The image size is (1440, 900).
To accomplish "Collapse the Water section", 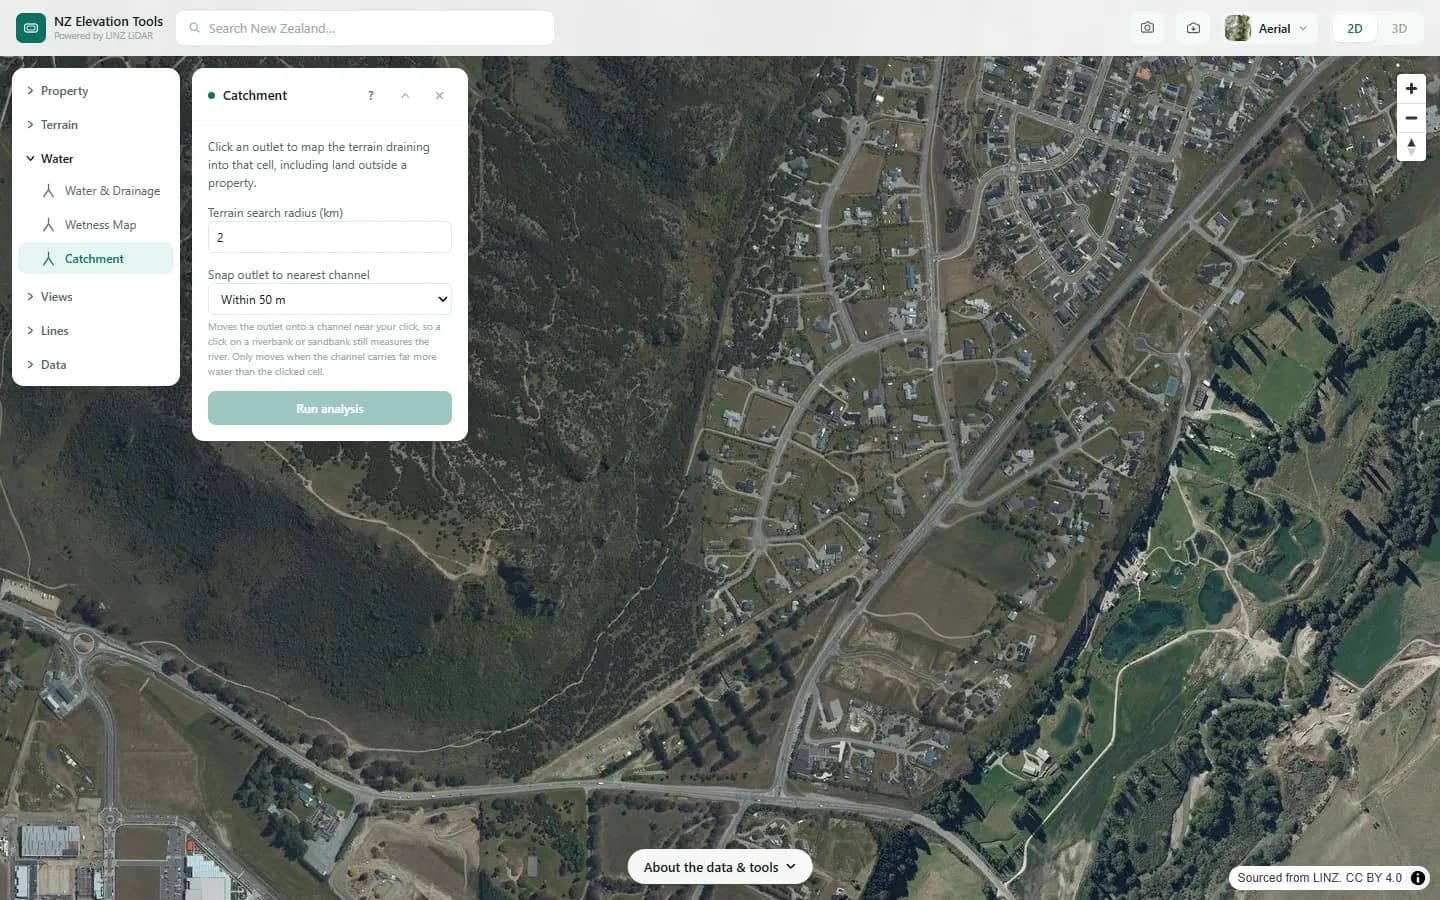I will point(96,159).
